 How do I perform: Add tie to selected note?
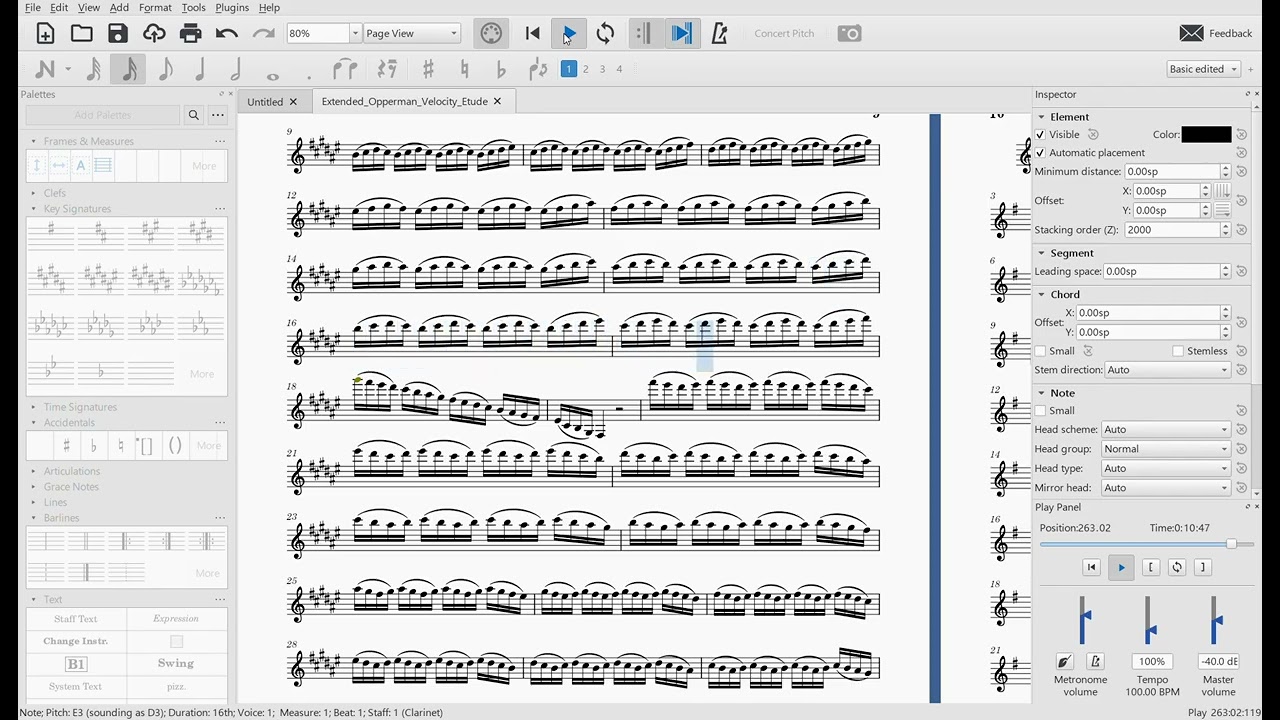345,69
